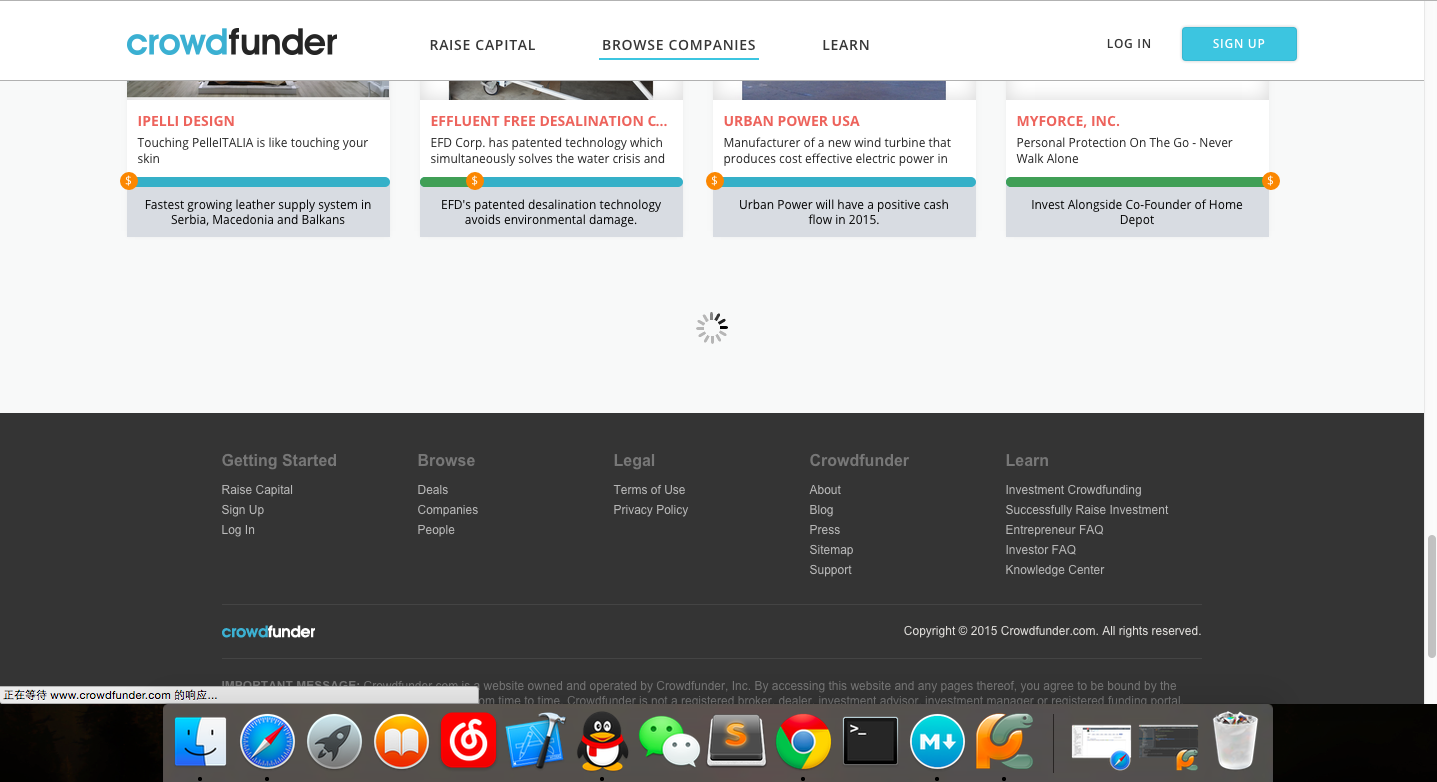This screenshot has height=782, width=1437.
Task: Click Effluent Free Desalination card image
Action: pos(551,90)
